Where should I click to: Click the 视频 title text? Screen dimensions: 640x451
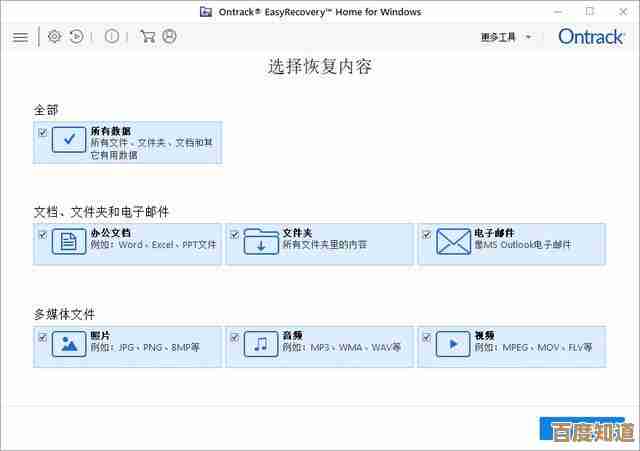click(484, 335)
